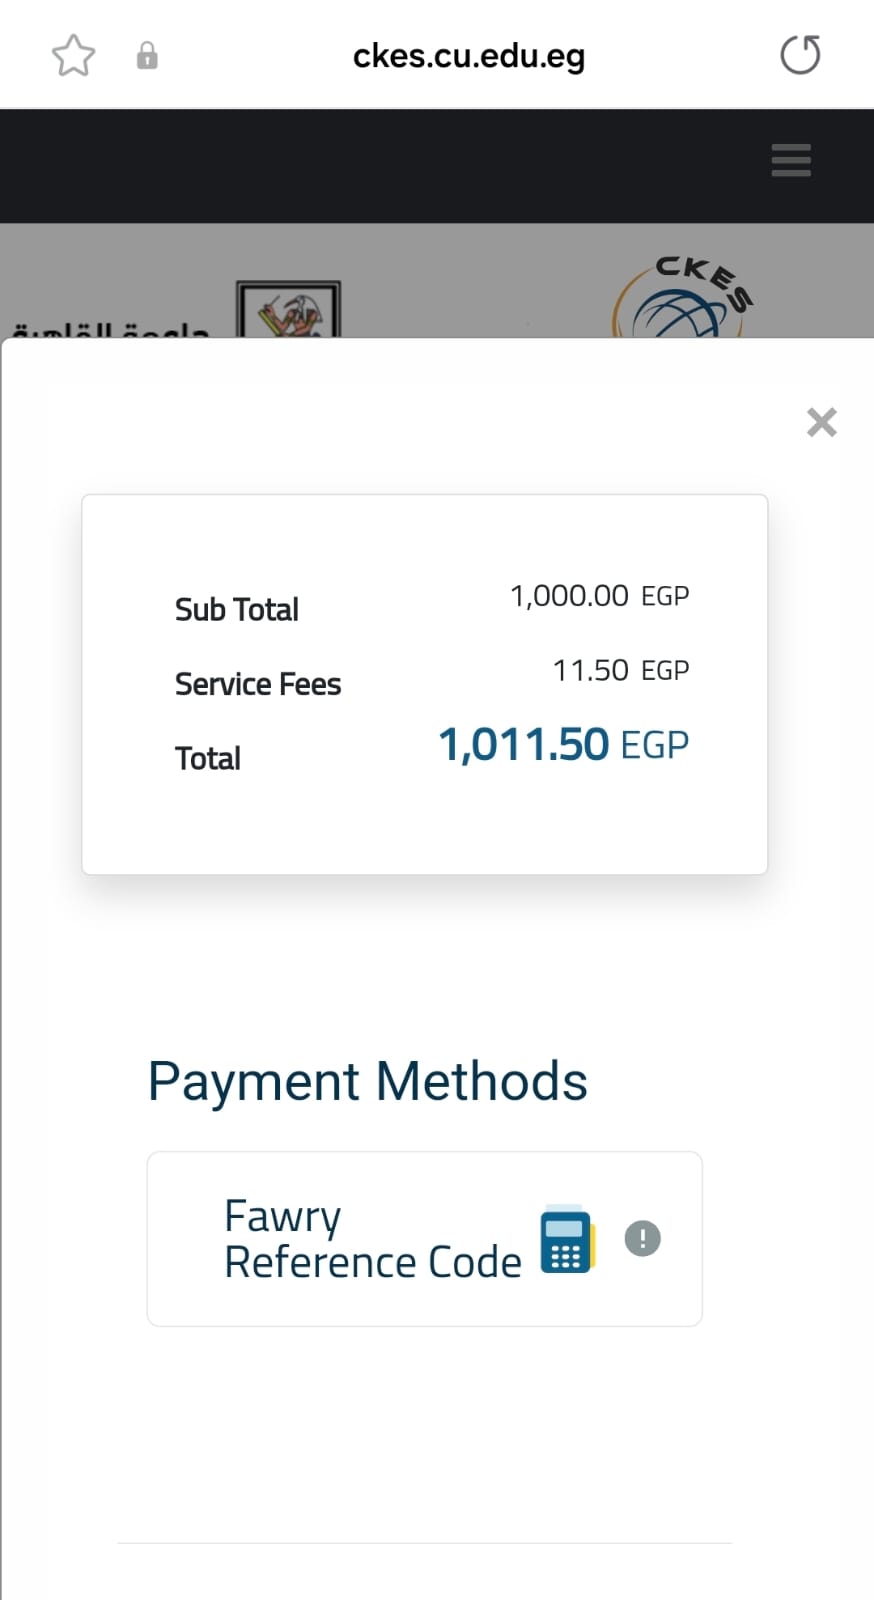
Task: Reload the page with the refresh icon
Action: pos(800,54)
